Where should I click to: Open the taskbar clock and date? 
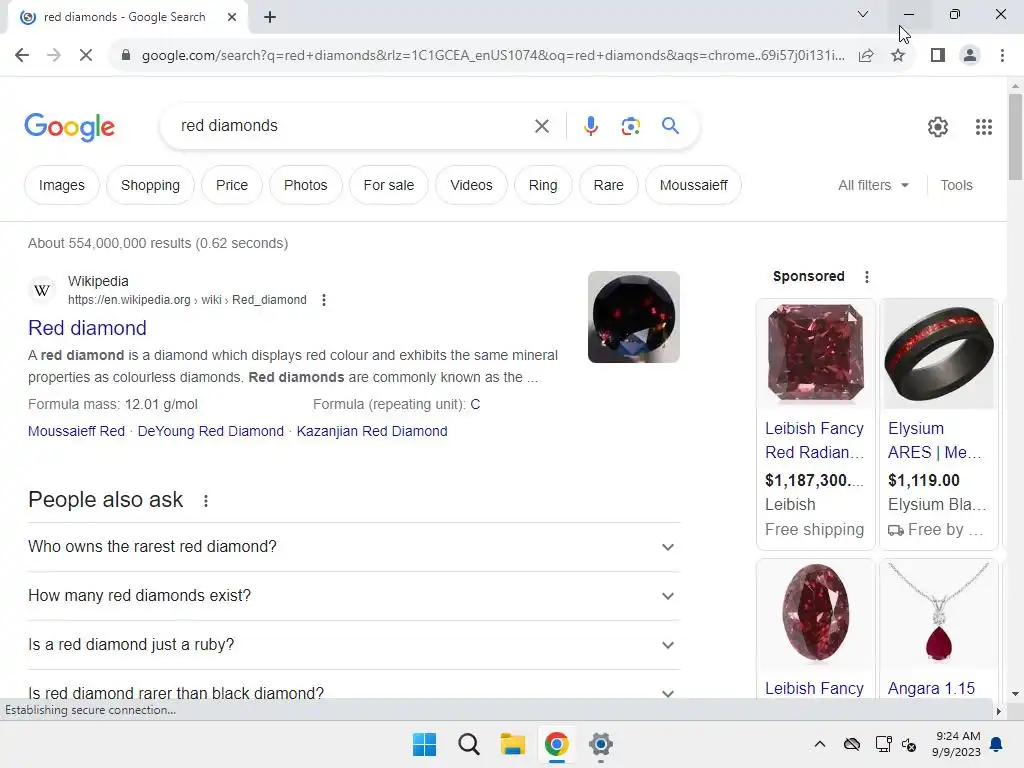(957, 744)
